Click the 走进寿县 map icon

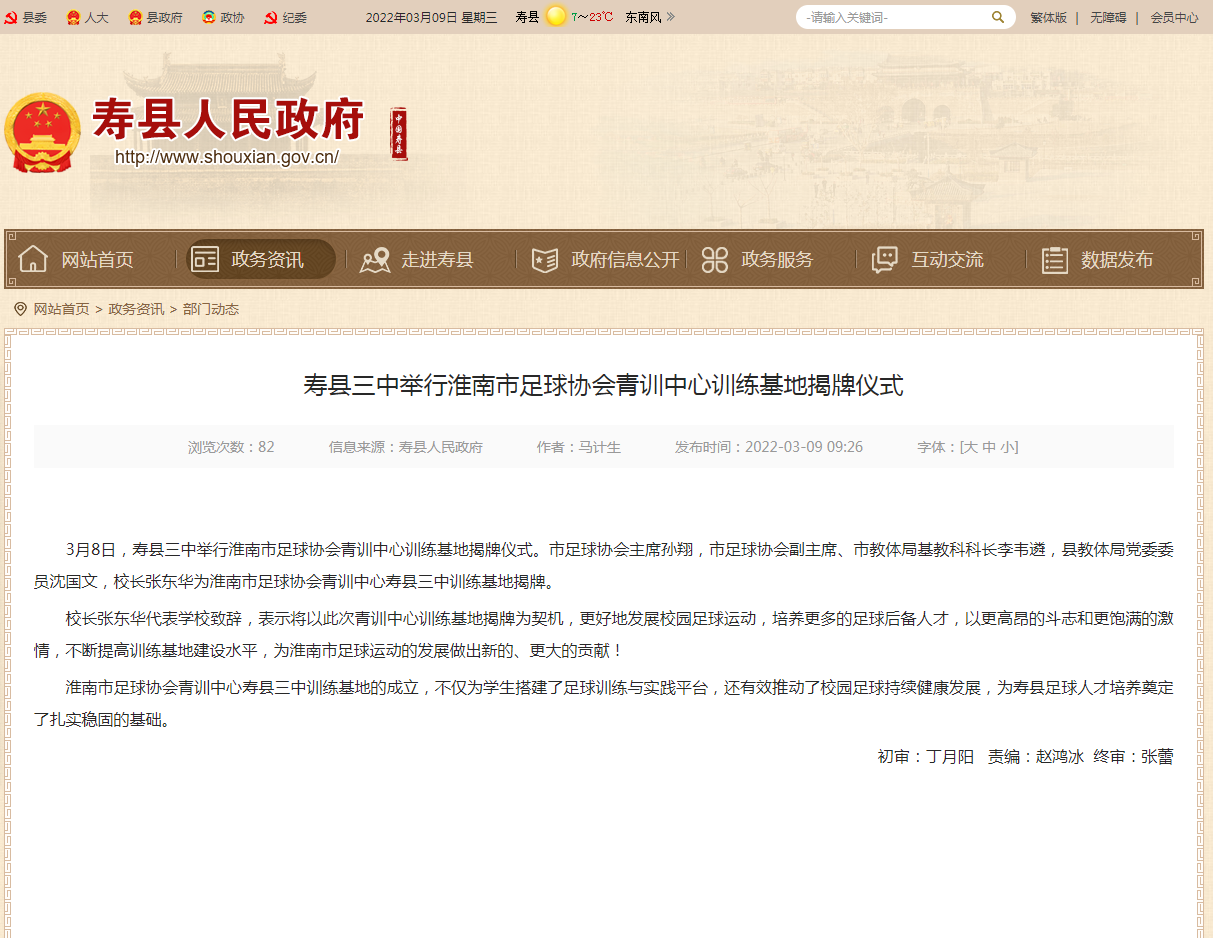point(374,258)
